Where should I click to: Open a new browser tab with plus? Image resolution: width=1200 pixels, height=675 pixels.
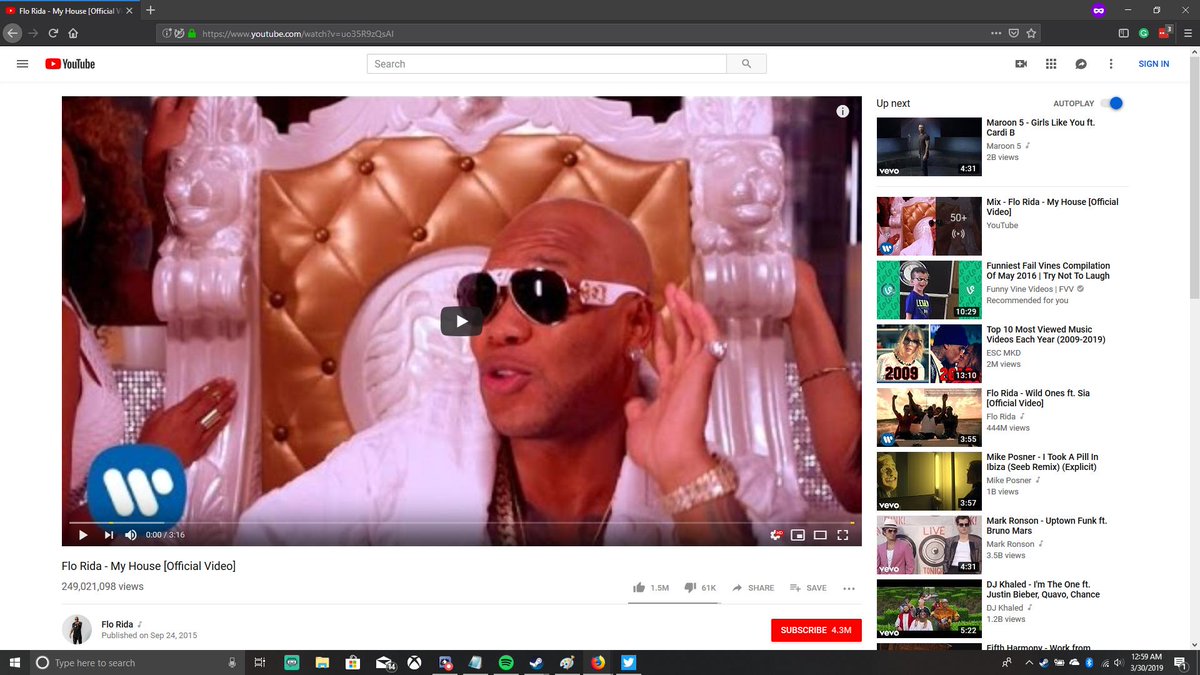[150, 10]
